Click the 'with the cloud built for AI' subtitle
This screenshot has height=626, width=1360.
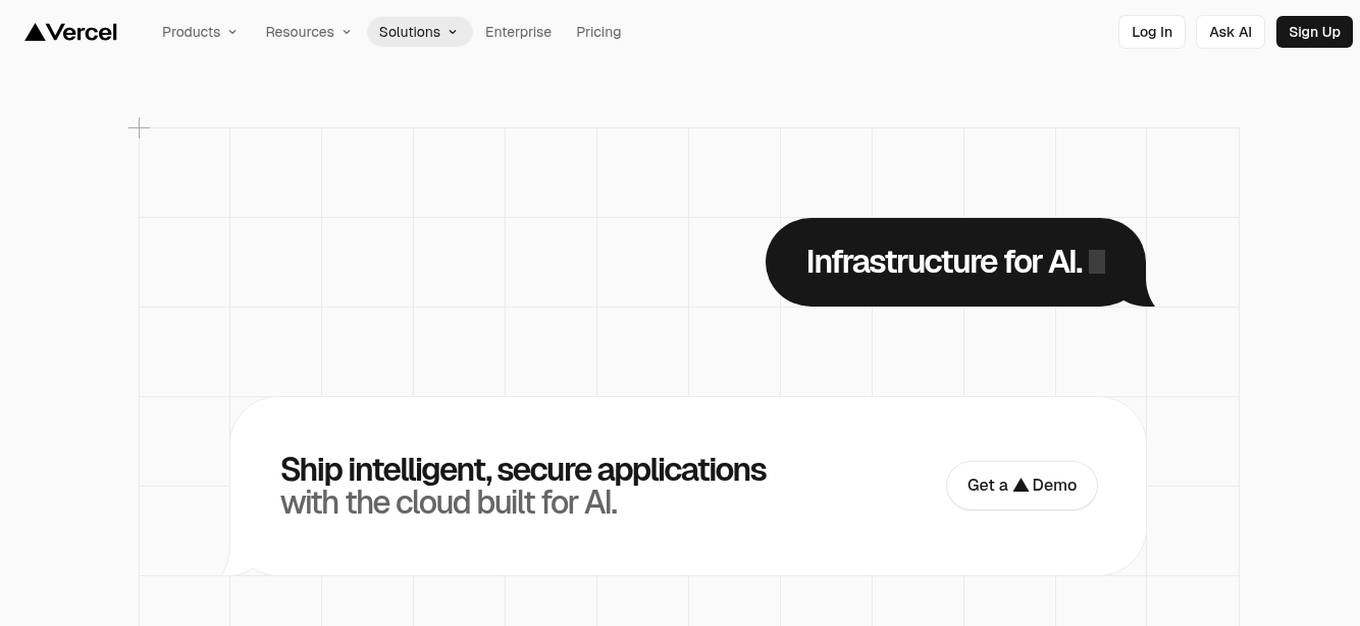[449, 502]
